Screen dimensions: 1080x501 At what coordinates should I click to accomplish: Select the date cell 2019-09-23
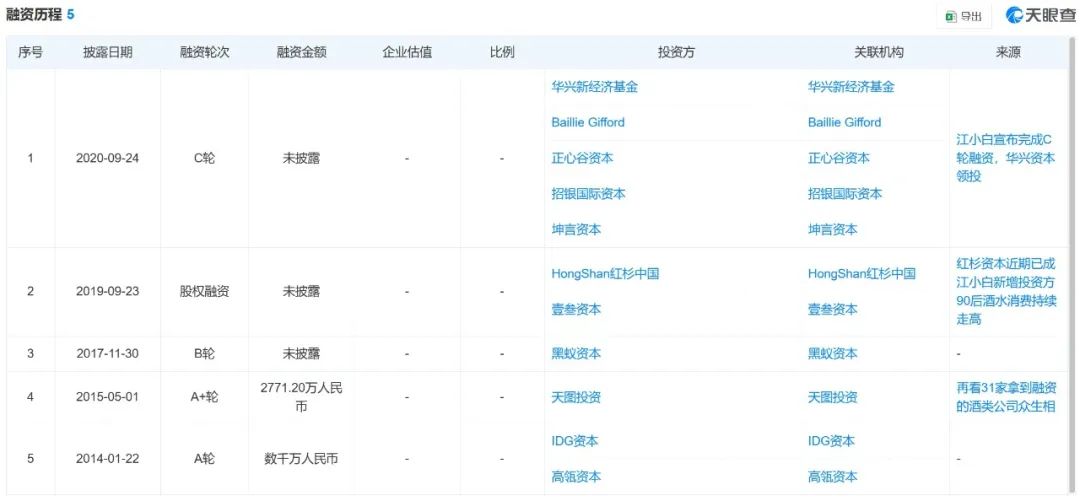pyautogui.click(x=107, y=292)
